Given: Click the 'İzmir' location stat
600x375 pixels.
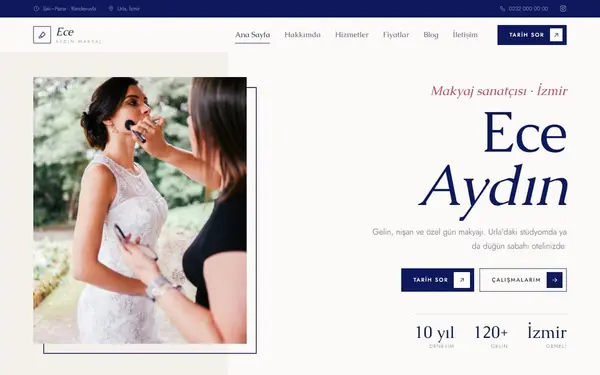Looking at the screenshot, I should click(547, 336).
